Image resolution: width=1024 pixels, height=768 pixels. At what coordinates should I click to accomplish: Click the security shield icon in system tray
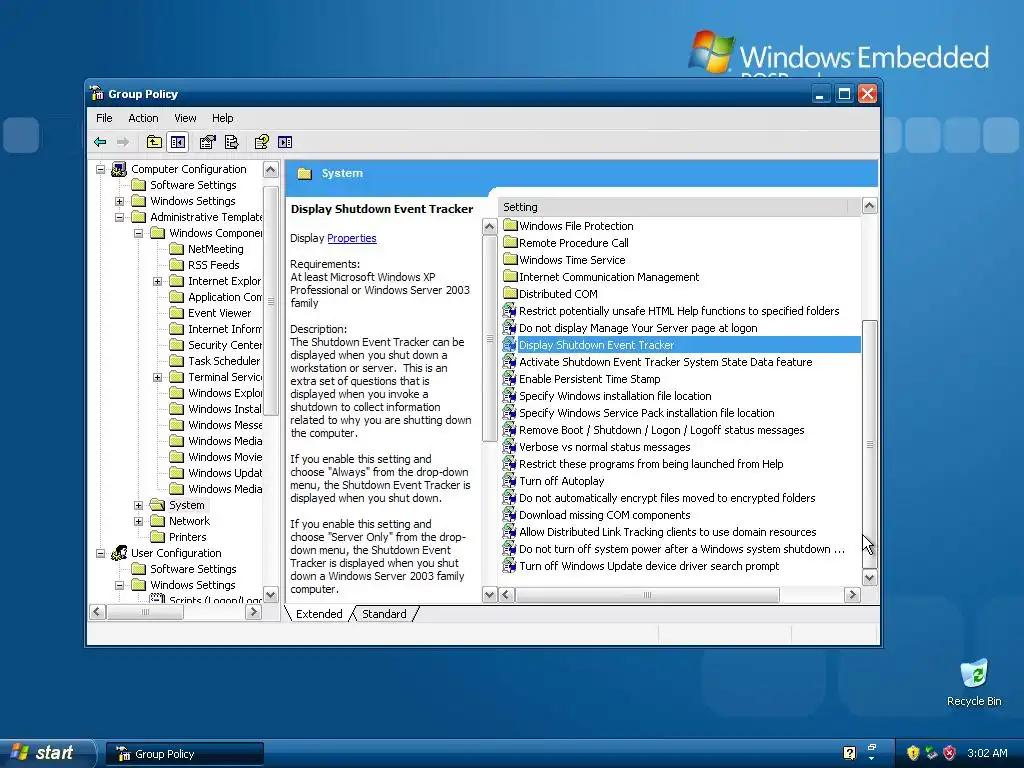(x=912, y=753)
